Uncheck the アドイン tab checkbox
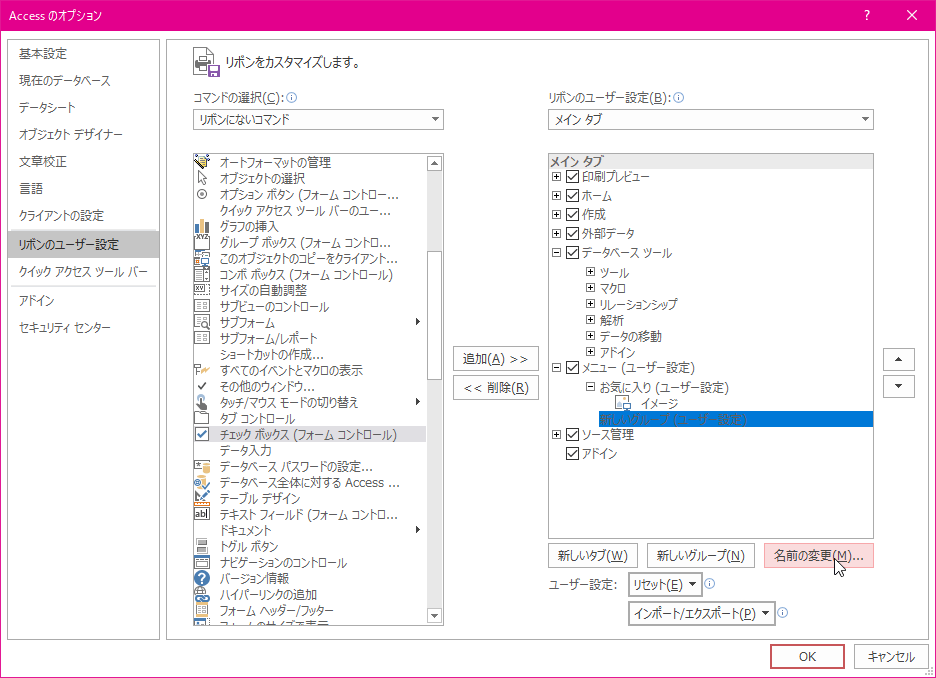The image size is (936, 678). (572, 454)
